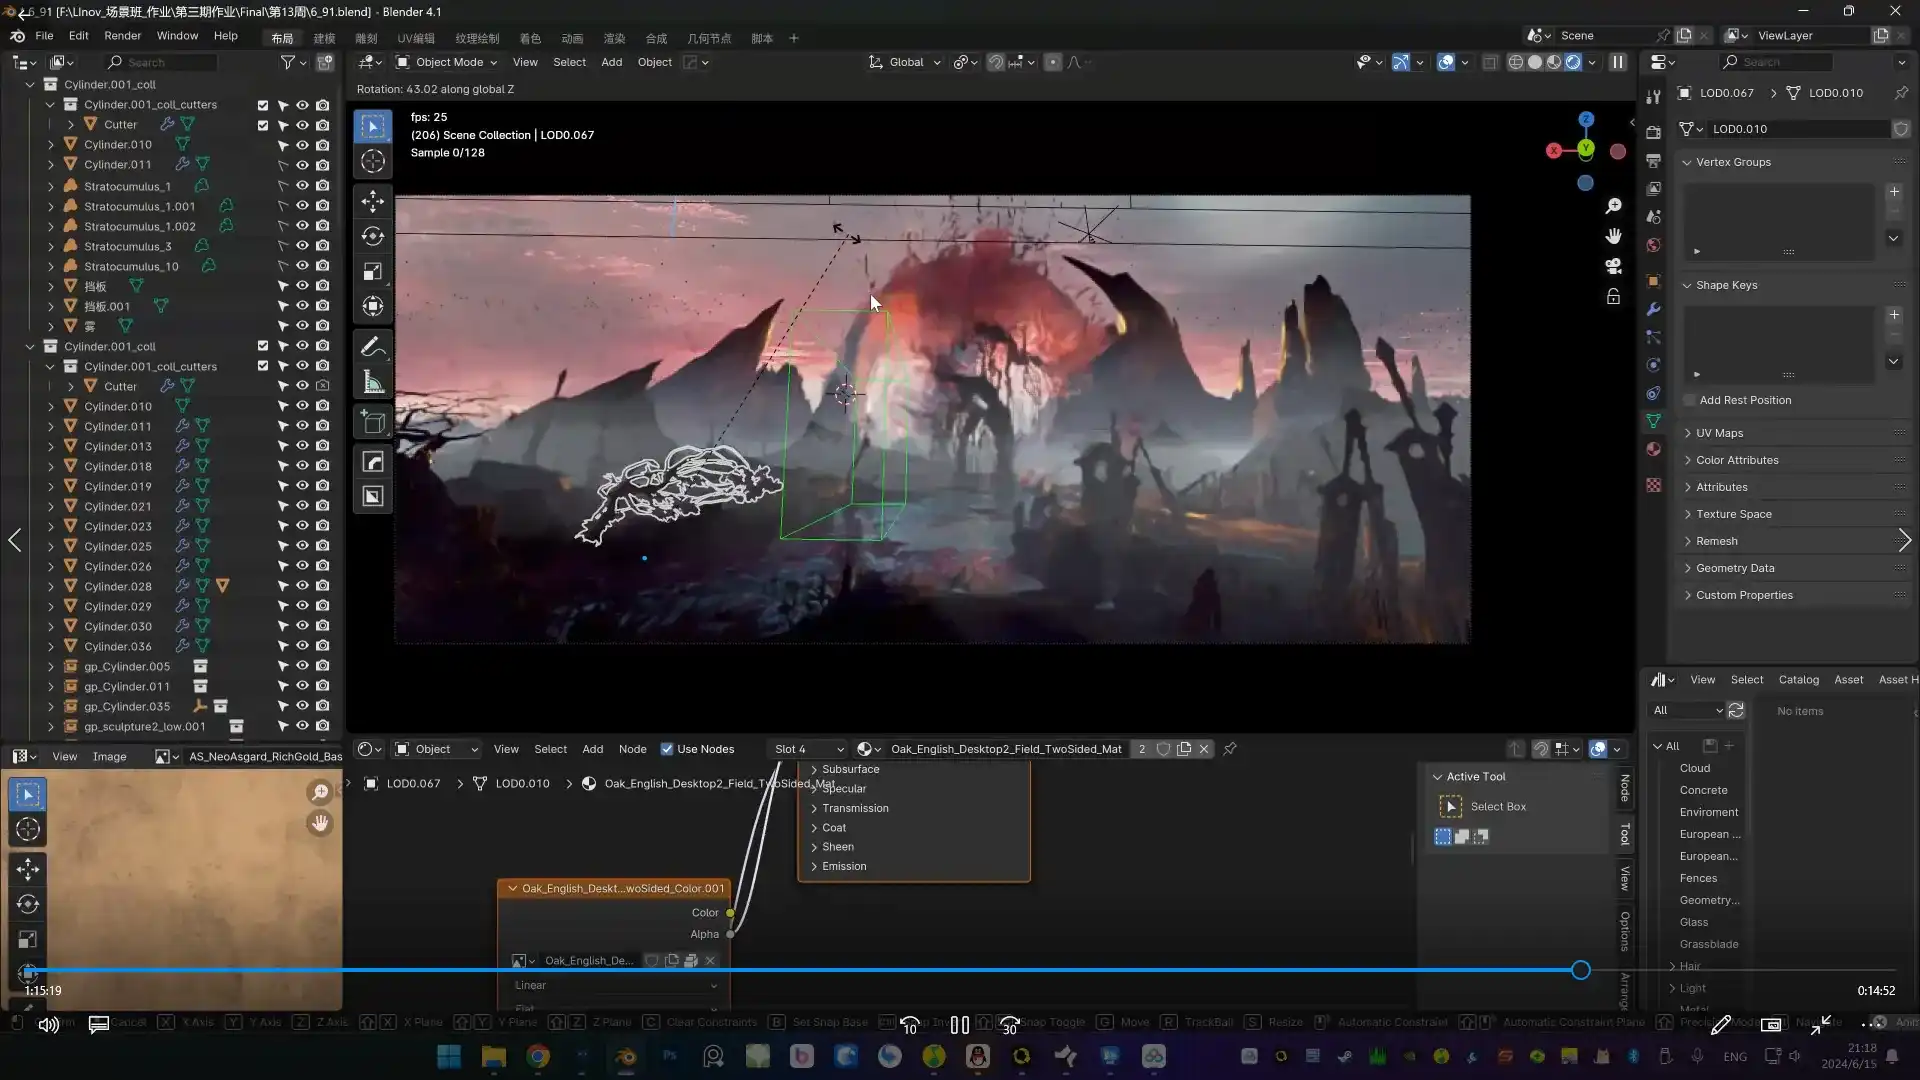Expand the Stratocumulus_1 tree item

[51, 186]
